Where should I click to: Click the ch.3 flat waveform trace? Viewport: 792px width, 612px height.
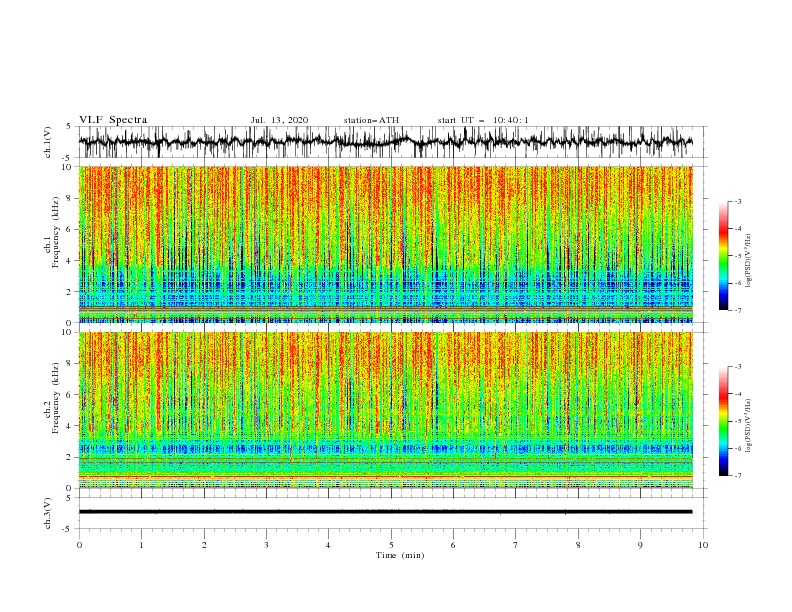(385, 512)
